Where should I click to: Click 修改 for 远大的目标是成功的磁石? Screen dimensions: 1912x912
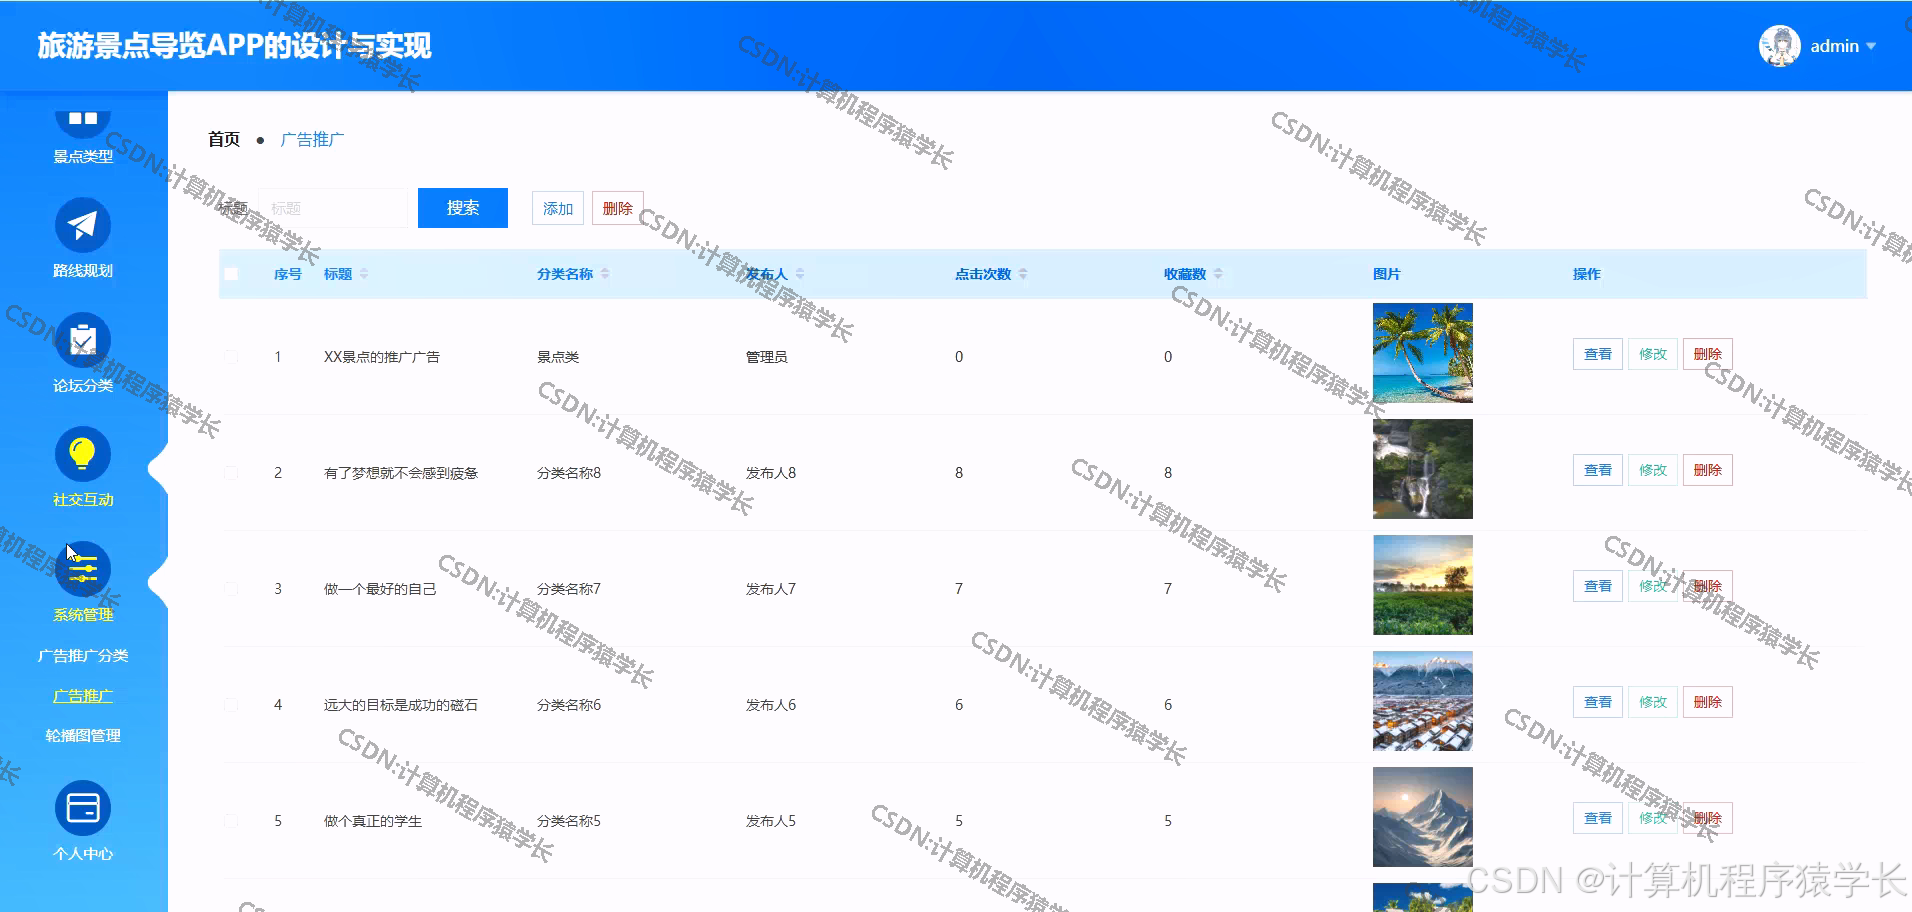click(x=1653, y=702)
